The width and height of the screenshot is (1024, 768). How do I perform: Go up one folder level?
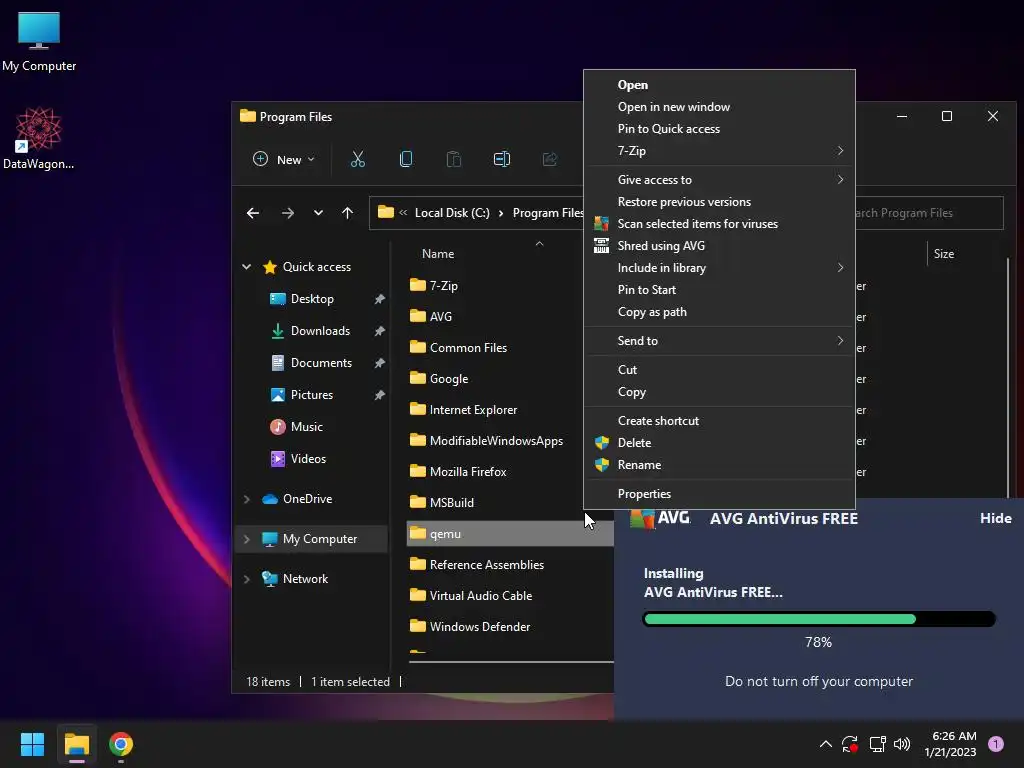click(347, 213)
